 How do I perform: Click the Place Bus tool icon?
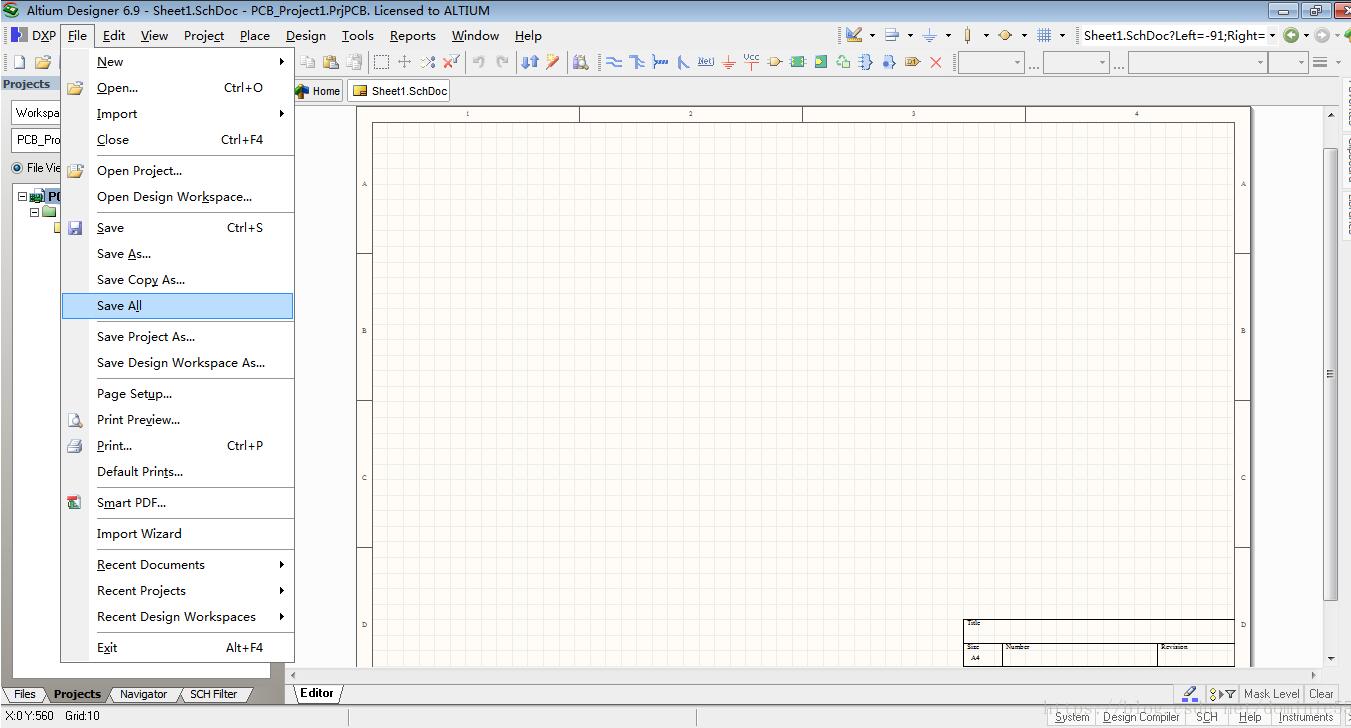[637, 62]
